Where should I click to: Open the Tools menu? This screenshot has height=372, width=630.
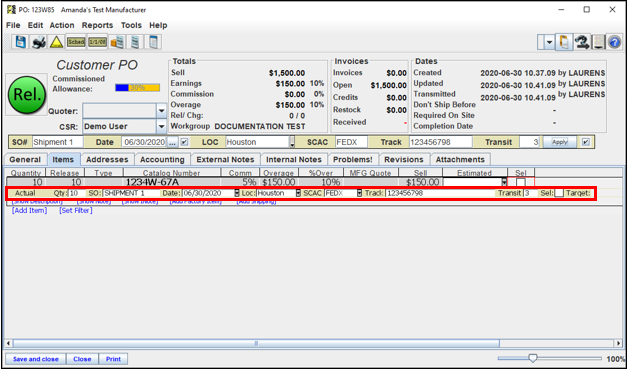coord(131,25)
